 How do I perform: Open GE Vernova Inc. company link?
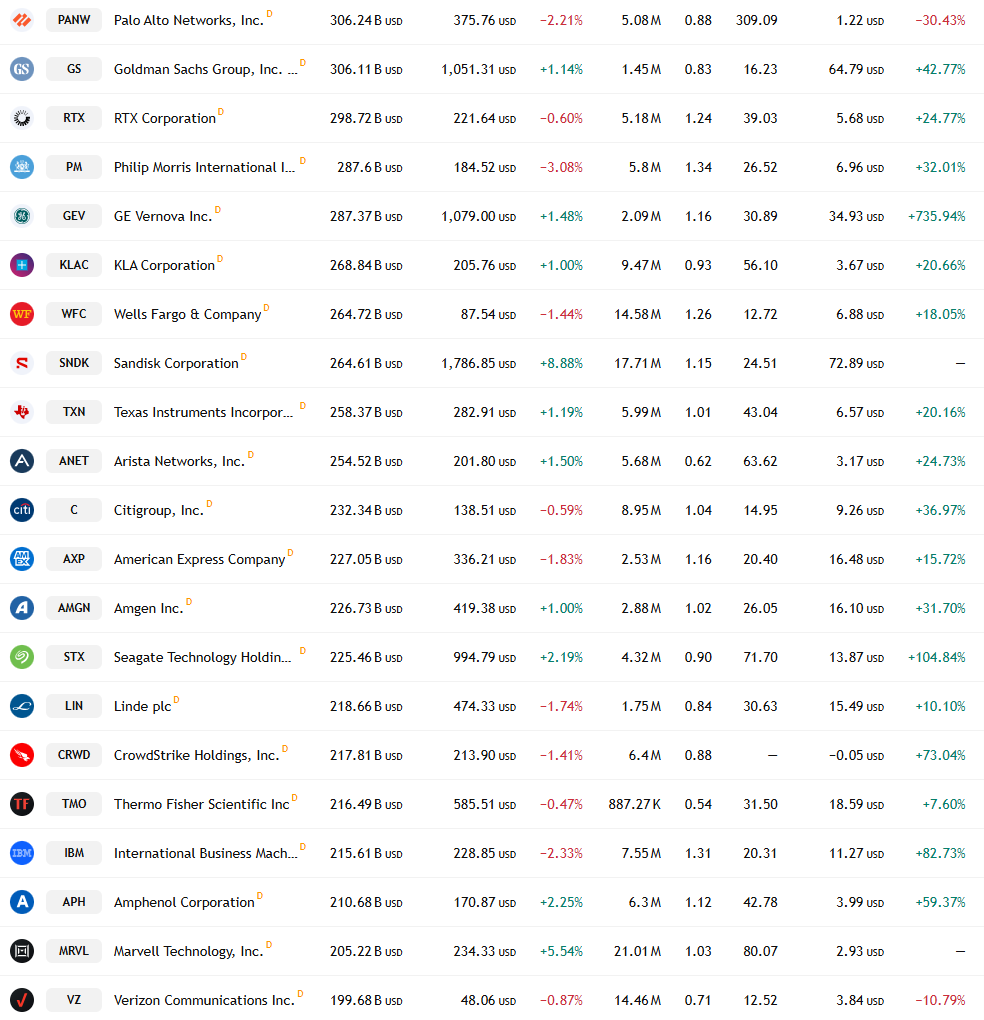point(163,216)
